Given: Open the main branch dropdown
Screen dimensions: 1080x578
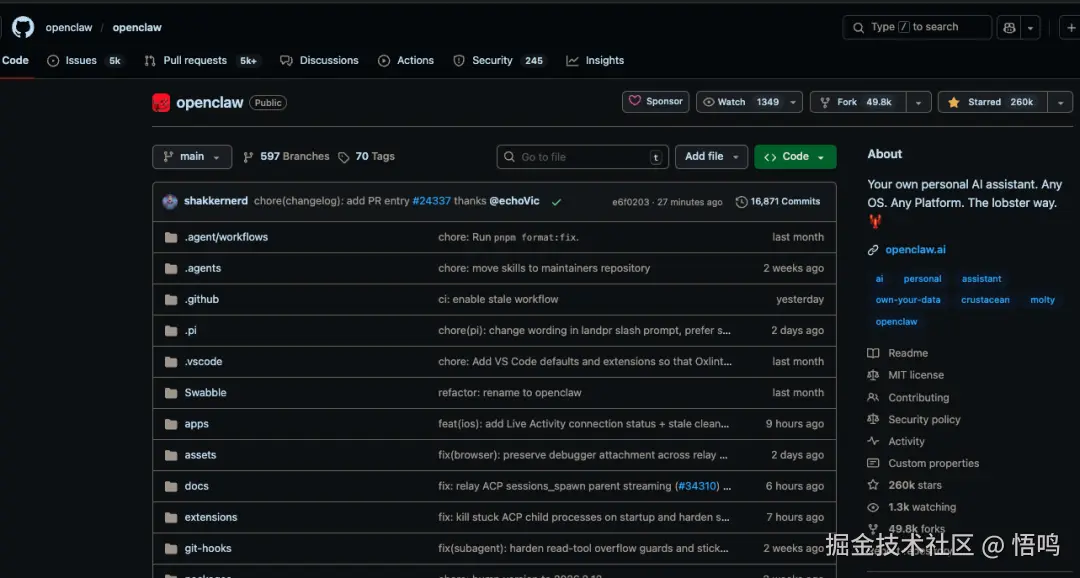Looking at the screenshot, I should click(x=192, y=157).
